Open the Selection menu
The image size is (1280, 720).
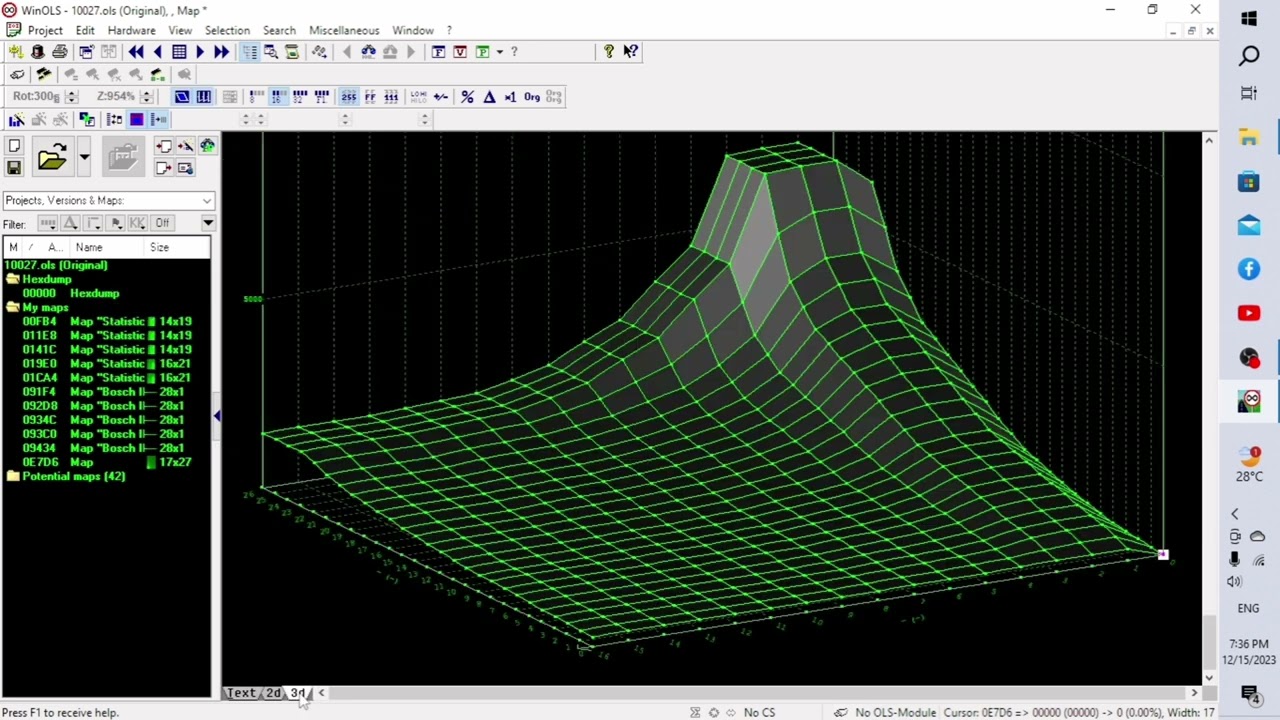point(227,30)
